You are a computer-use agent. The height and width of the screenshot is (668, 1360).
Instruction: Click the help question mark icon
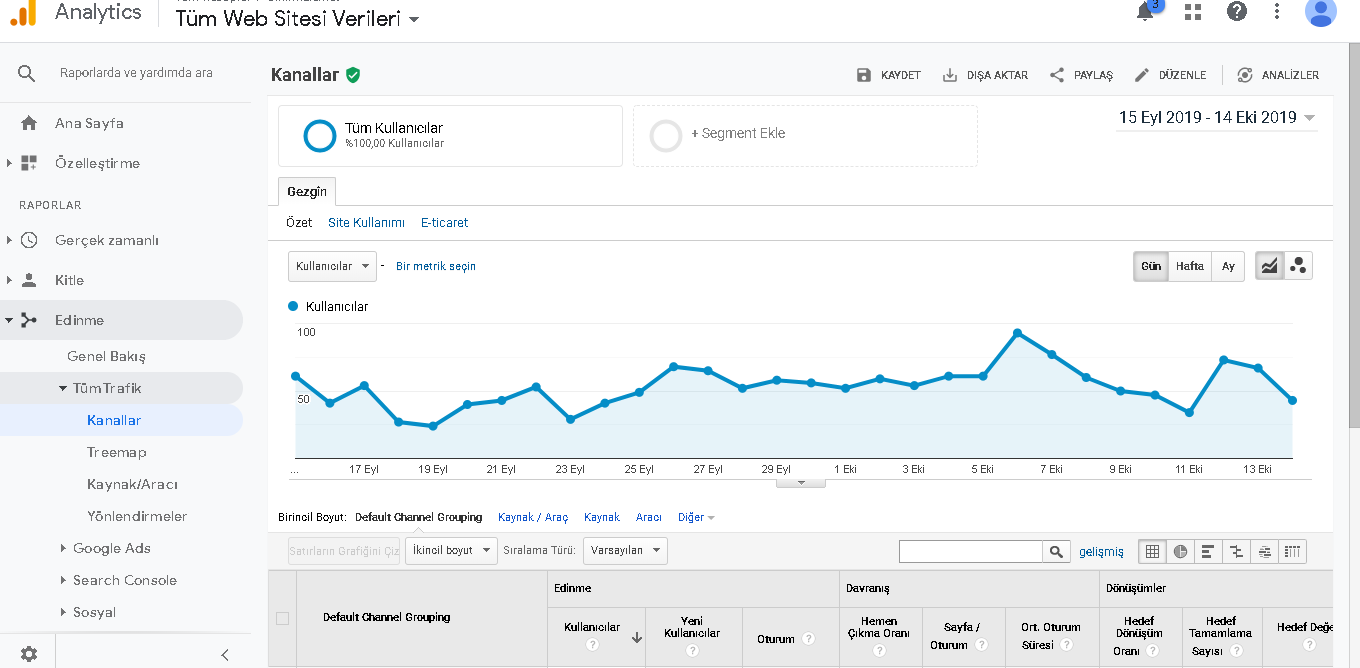[1237, 12]
